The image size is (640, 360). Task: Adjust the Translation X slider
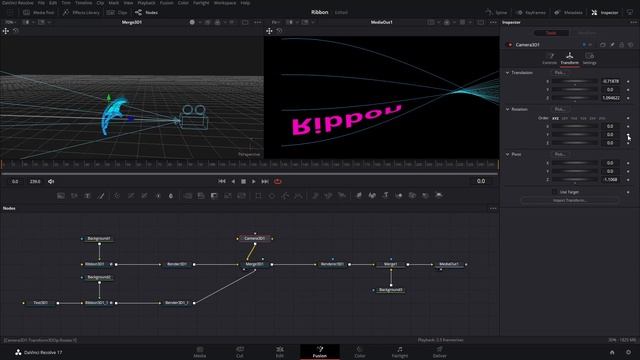click(x=575, y=82)
